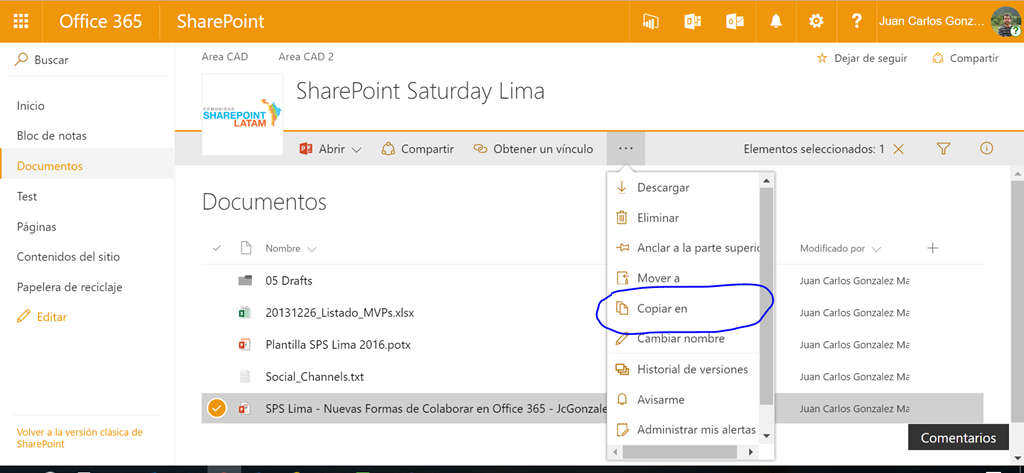Open help question mark

tap(857, 22)
